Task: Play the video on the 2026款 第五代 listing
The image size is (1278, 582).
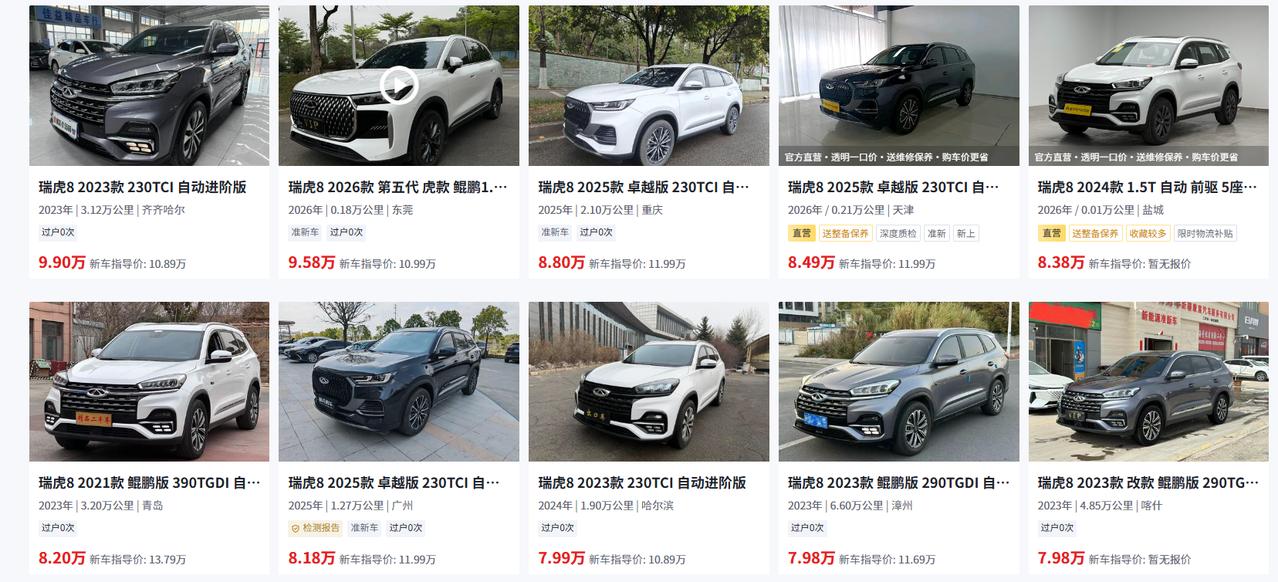Action: (x=398, y=84)
